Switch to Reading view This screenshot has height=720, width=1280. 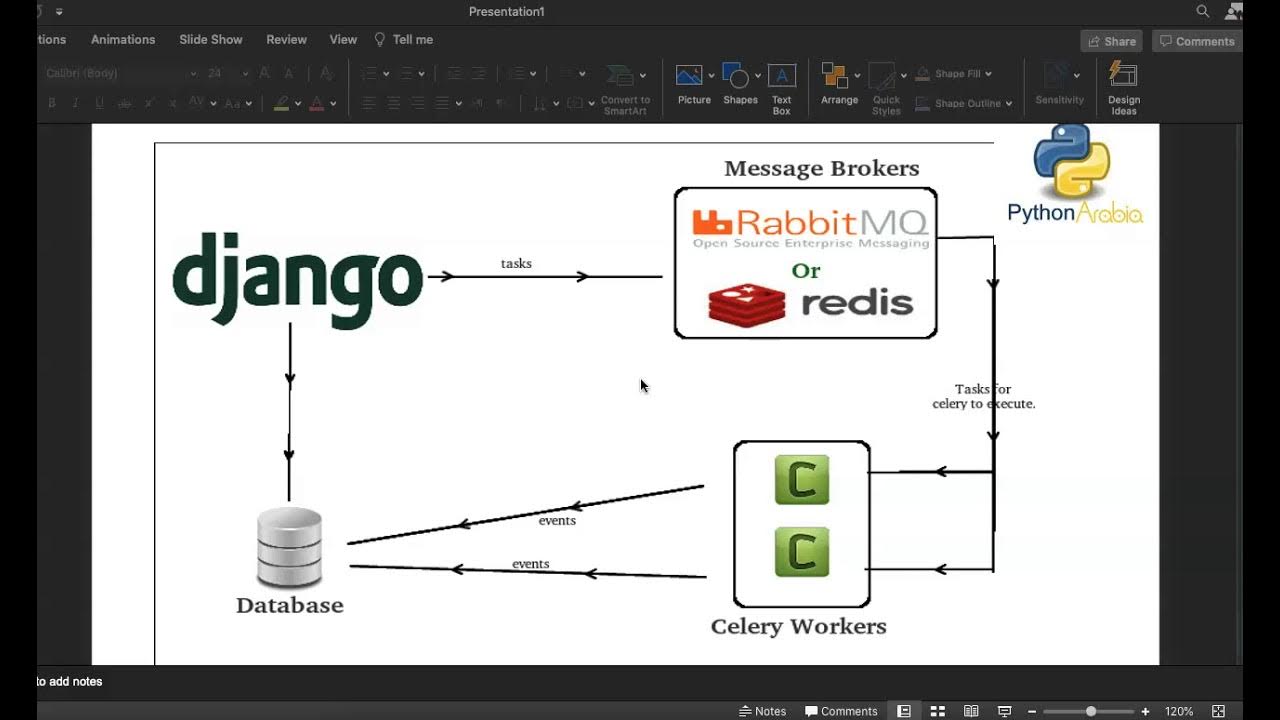pos(971,711)
